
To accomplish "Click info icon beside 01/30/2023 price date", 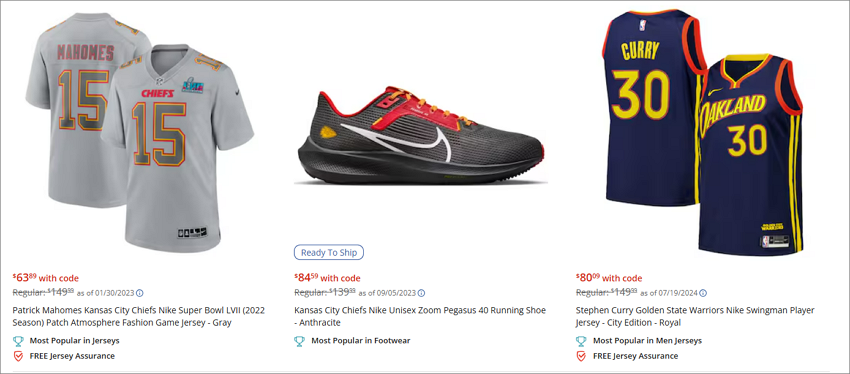I will 139,293.
